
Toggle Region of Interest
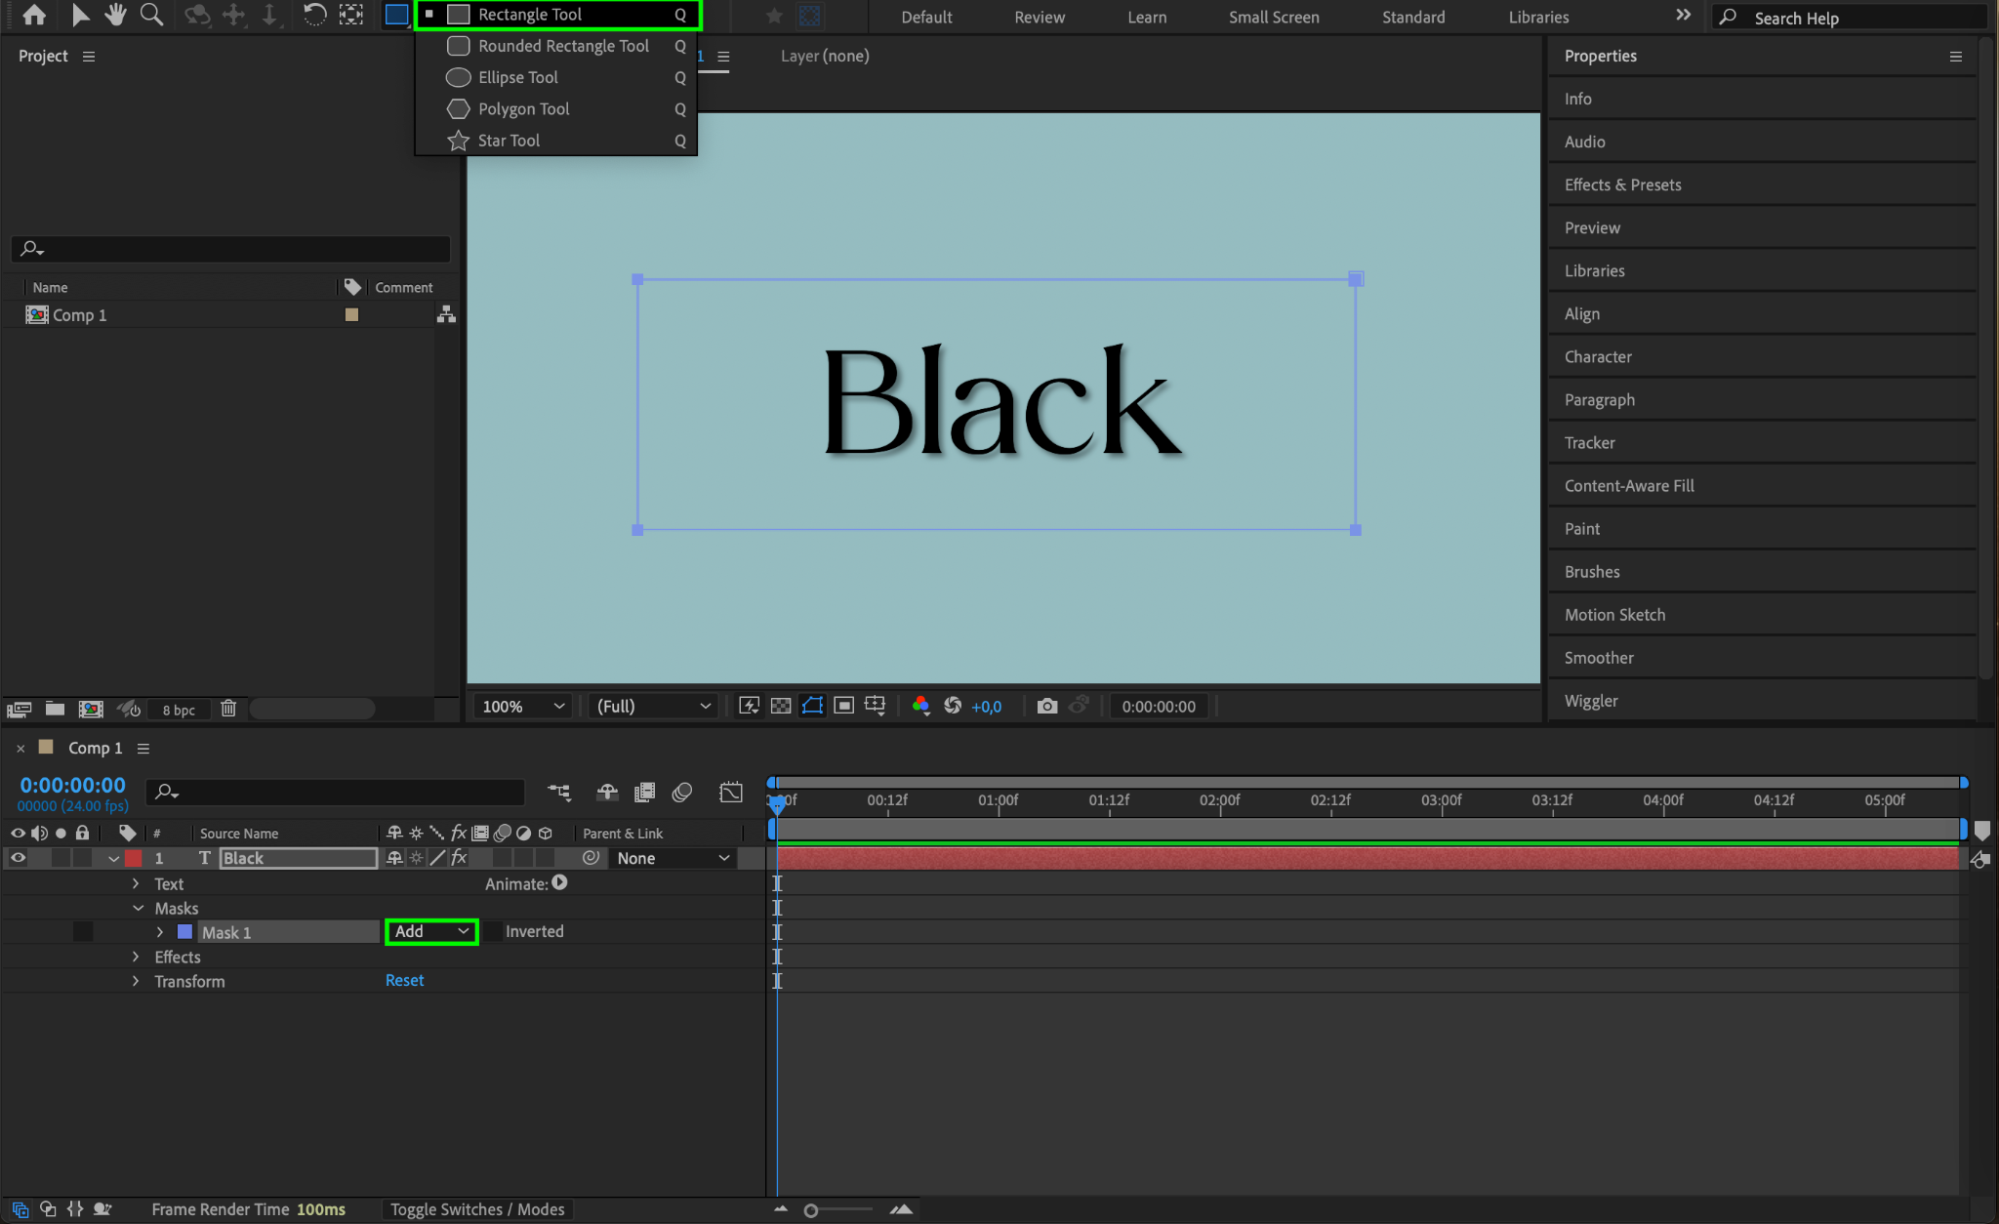844,706
